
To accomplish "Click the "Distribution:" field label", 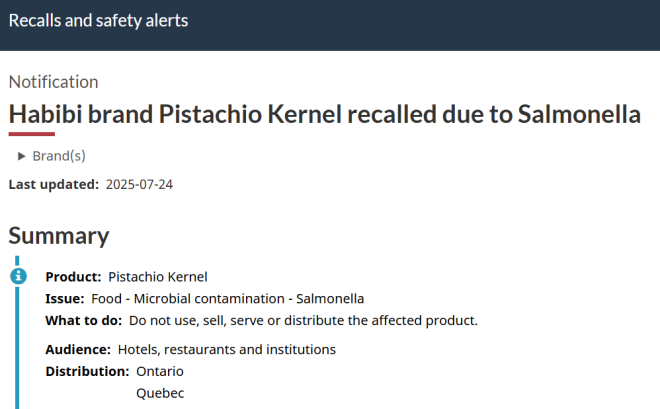I will coord(87,371).
